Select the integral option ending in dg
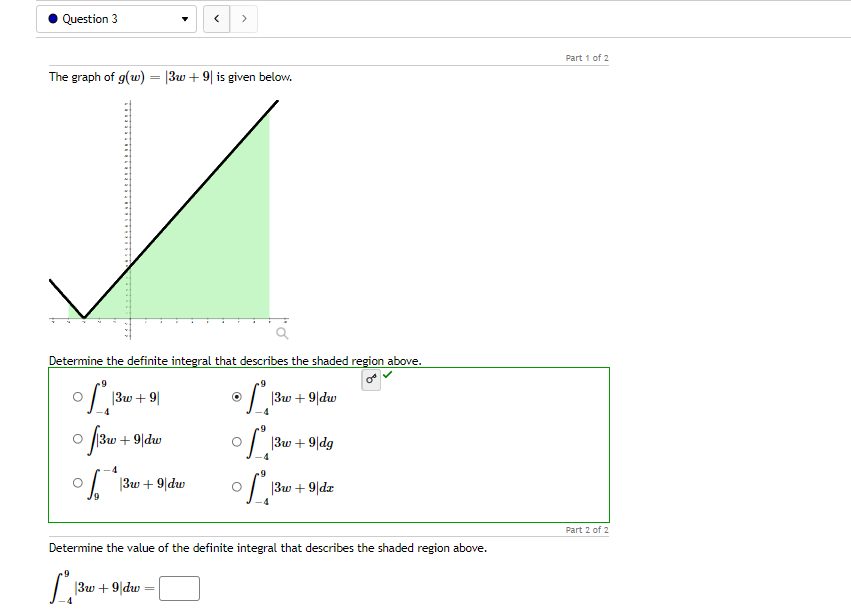 point(237,440)
